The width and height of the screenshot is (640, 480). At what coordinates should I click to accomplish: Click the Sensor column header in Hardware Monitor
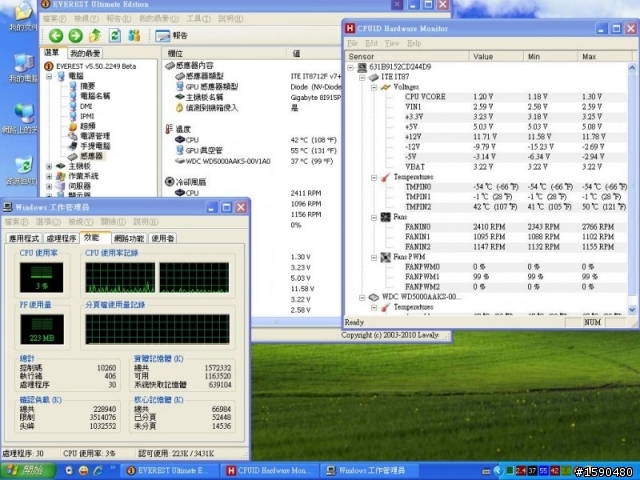(x=407, y=56)
